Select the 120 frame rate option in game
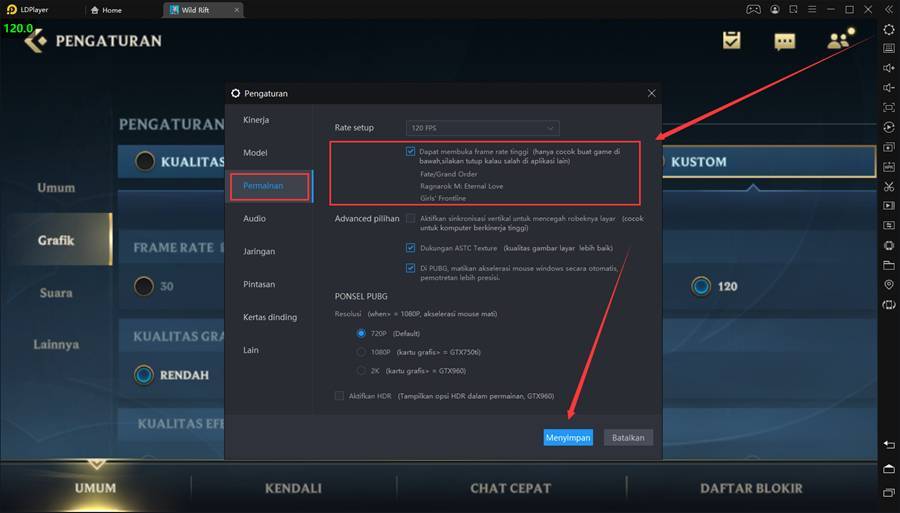This screenshot has height=513, width=900. coord(701,286)
